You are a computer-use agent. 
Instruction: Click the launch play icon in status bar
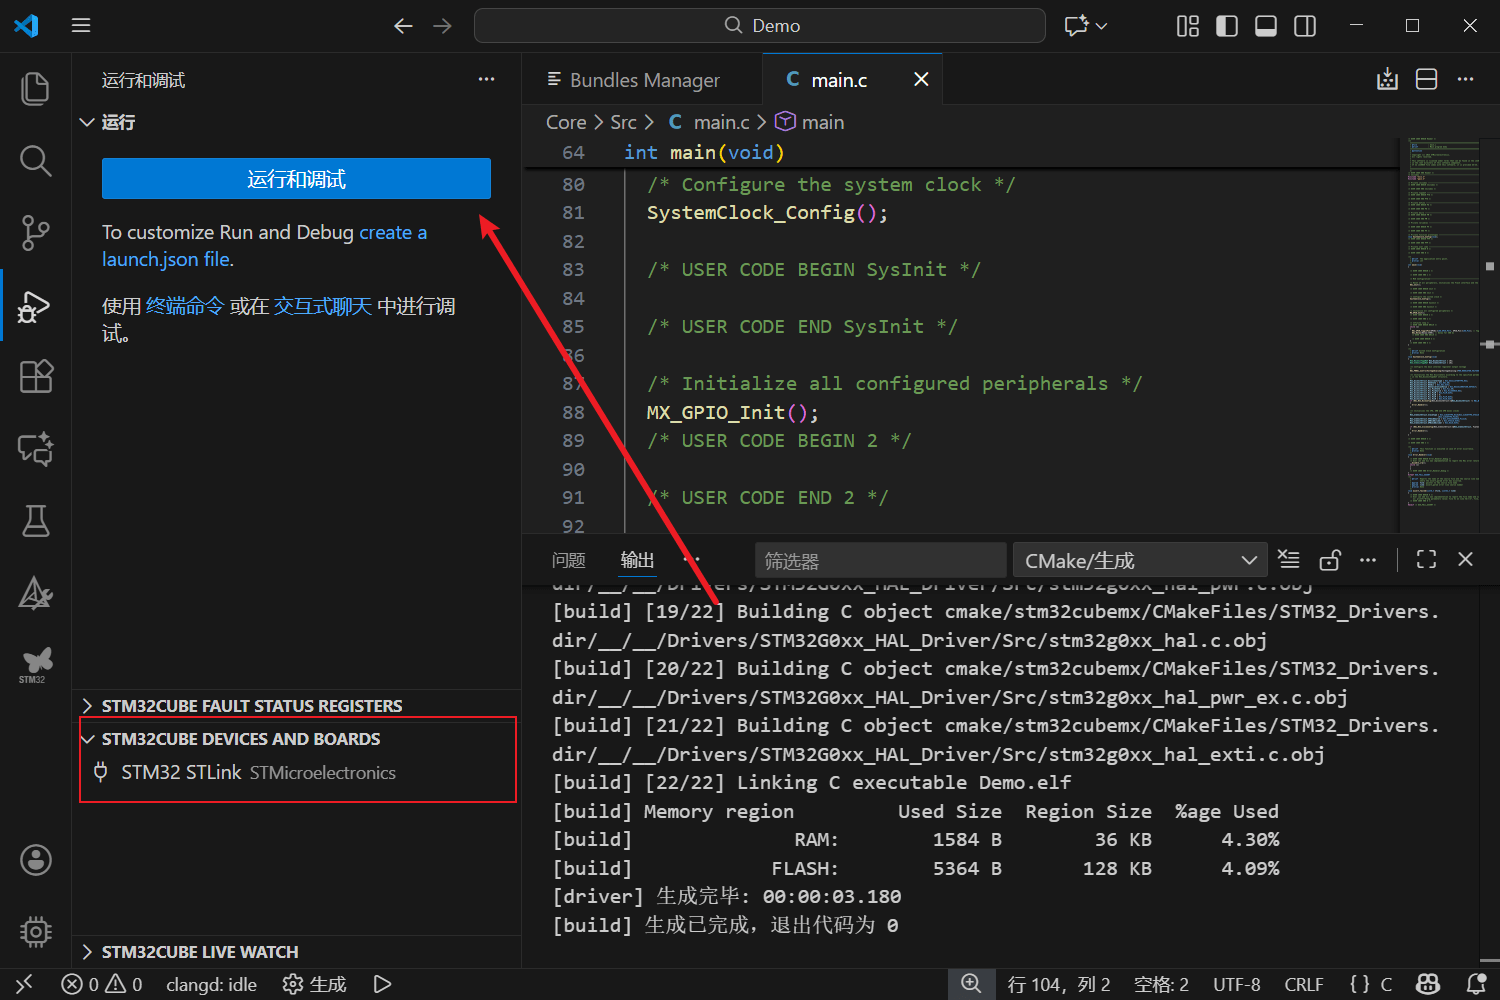[382, 985]
